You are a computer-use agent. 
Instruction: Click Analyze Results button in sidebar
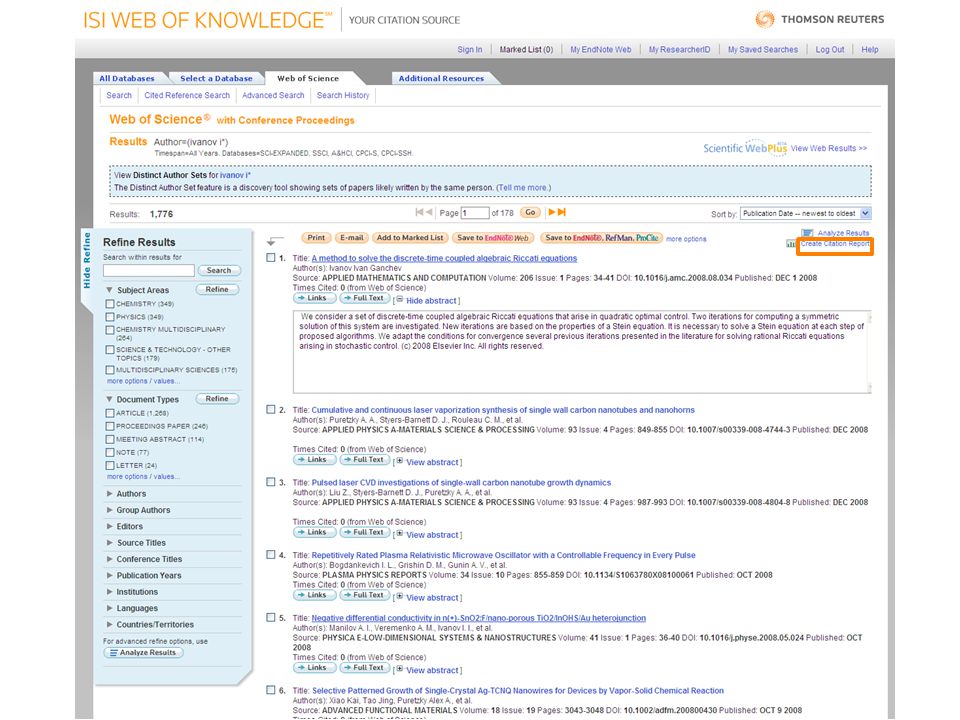click(143, 653)
